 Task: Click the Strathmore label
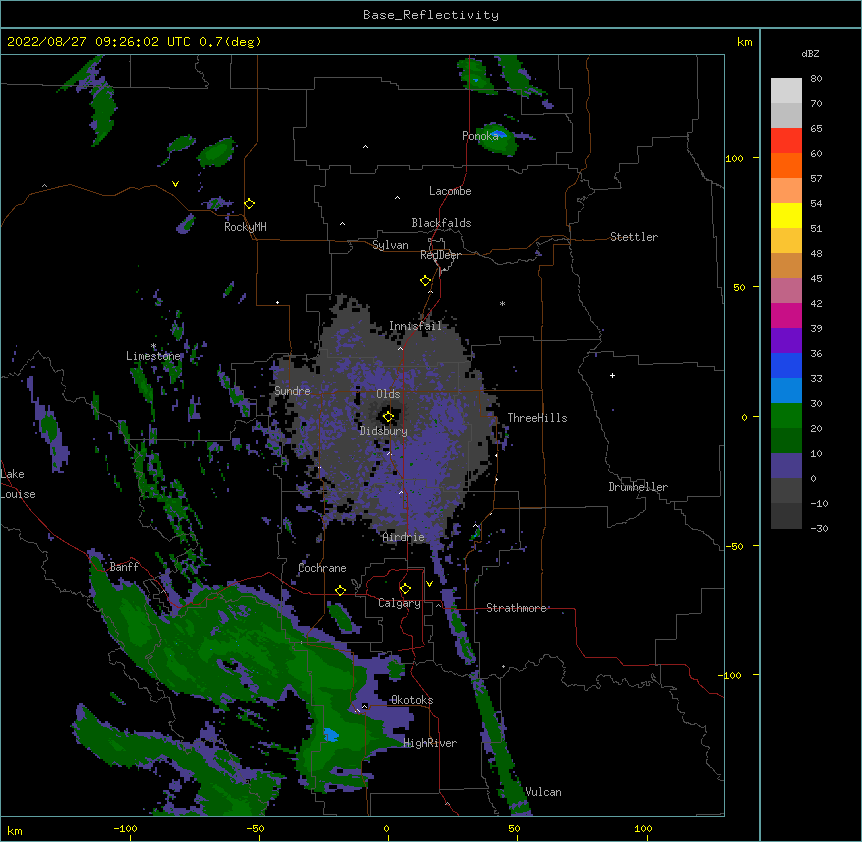[516, 608]
